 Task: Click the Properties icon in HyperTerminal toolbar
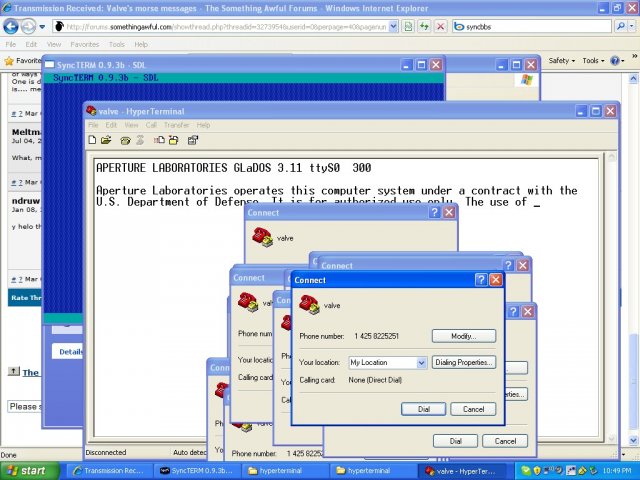[193, 140]
